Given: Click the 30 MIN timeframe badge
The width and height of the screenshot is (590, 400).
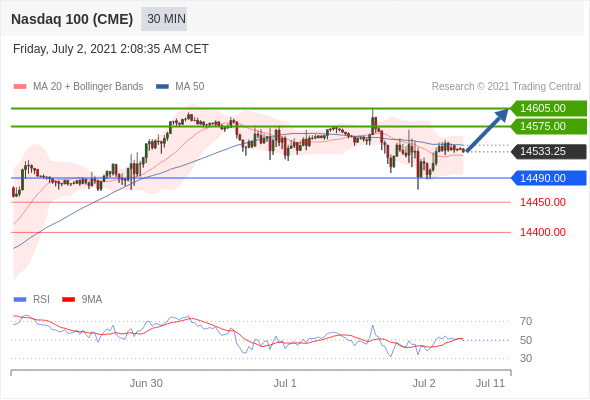Looking at the screenshot, I should (164, 19).
